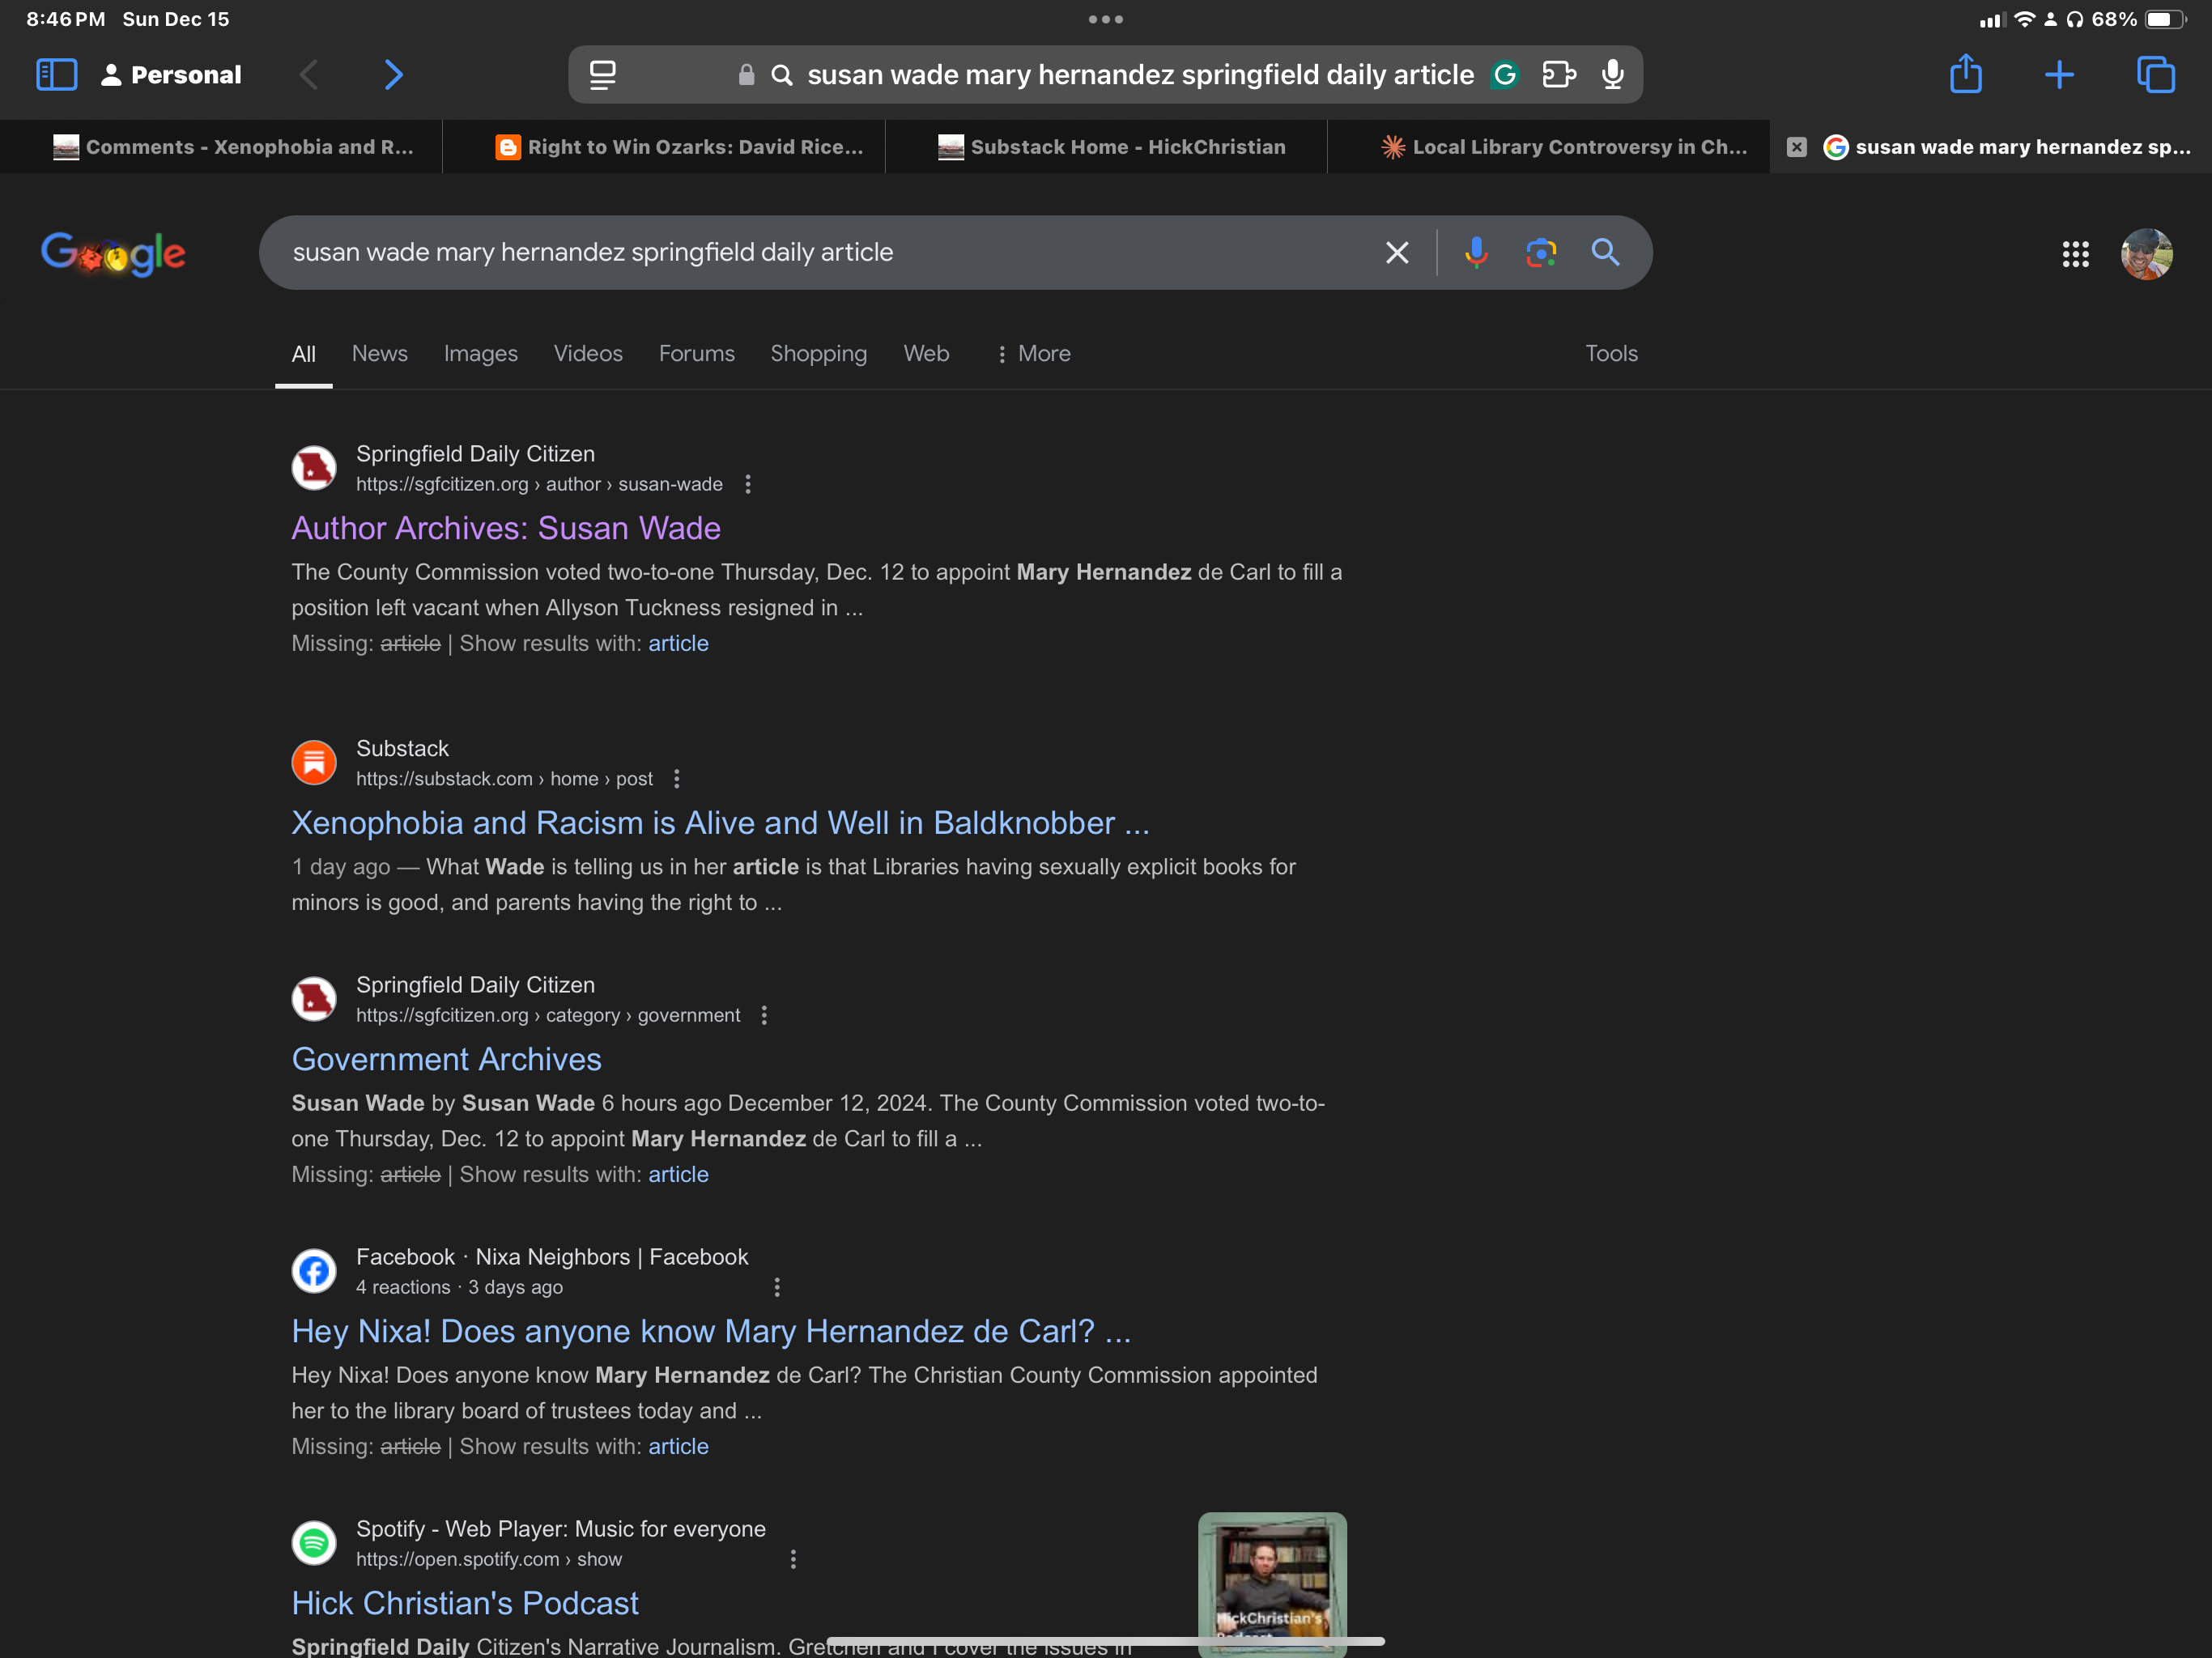The image size is (2212, 1658).
Task: Switch to Substack Home - HickChristian tab
Action: pos(1106,147)
